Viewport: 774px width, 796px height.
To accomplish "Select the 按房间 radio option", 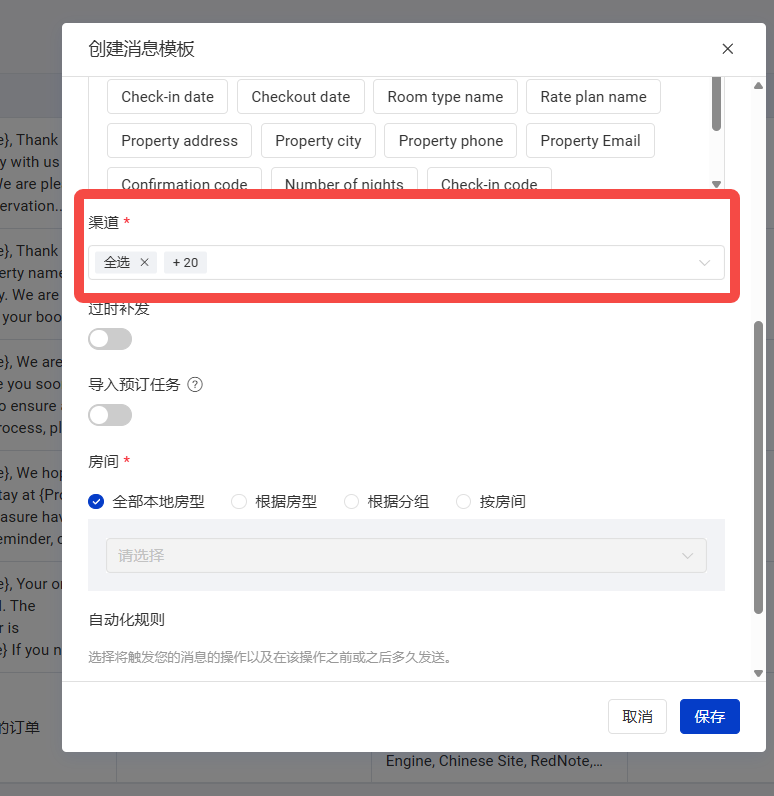I will pyautogui.click(x=463, y=502).
